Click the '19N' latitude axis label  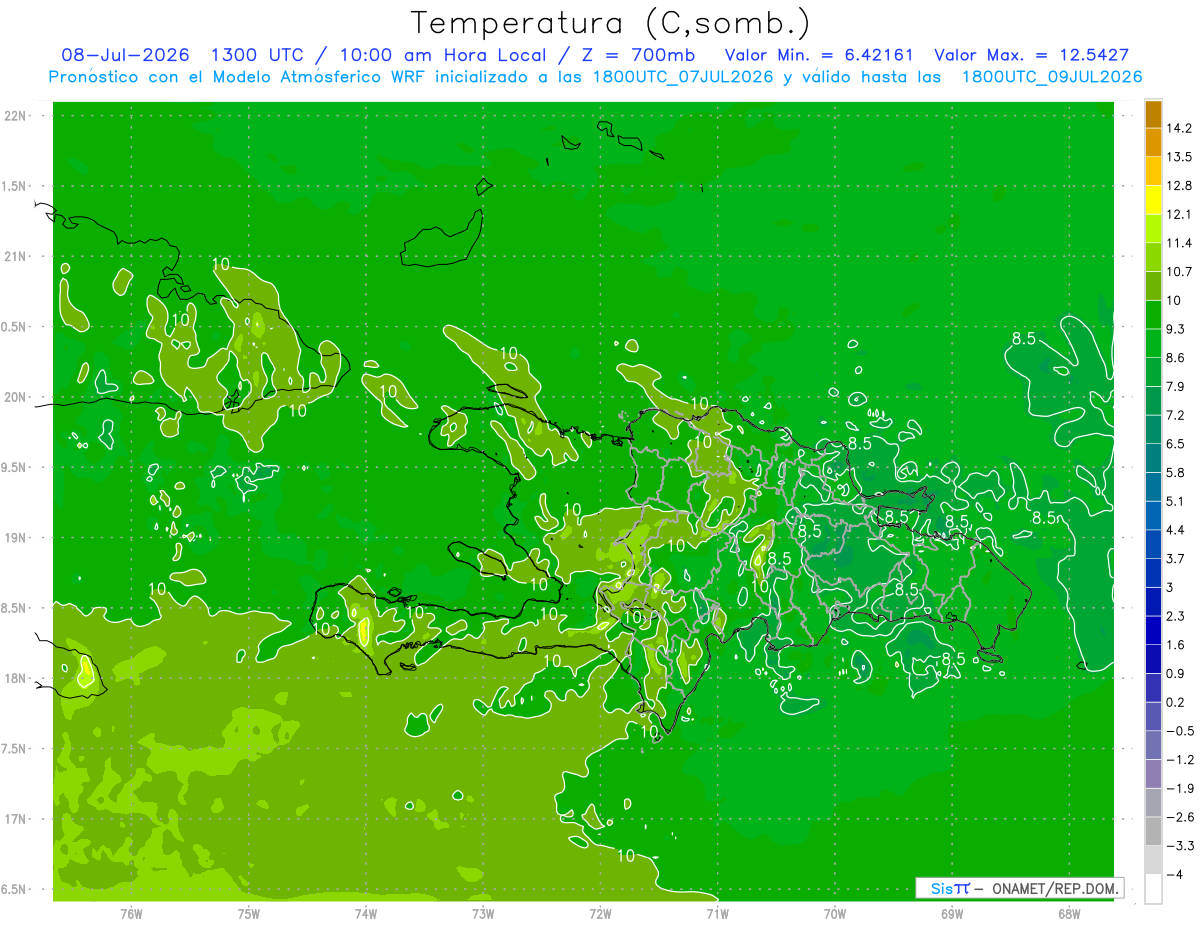tap(15, 538)
